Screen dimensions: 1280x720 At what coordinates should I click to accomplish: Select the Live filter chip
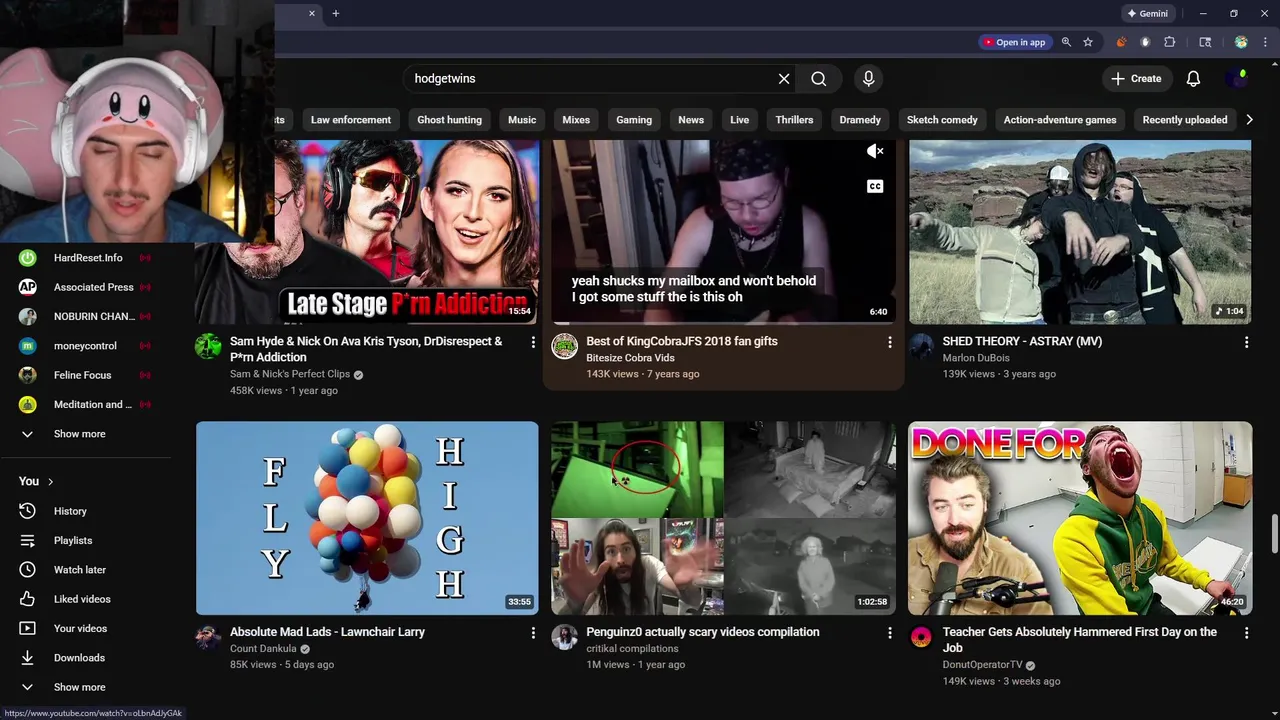click(x=739, y=120)
